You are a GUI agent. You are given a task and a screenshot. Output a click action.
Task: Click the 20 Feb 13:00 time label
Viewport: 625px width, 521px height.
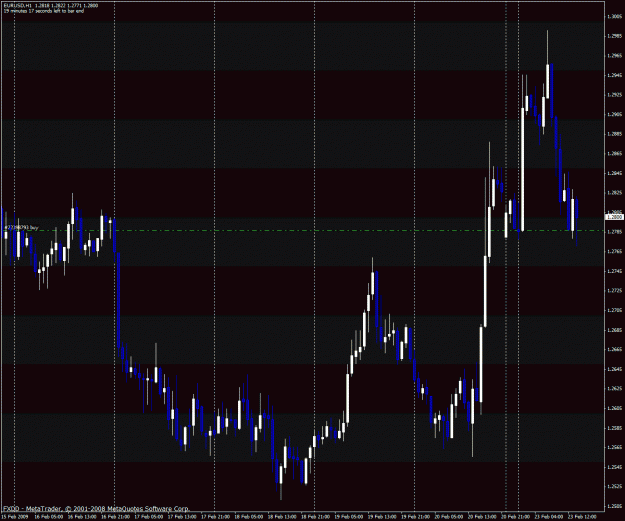[x=482, y=517]
